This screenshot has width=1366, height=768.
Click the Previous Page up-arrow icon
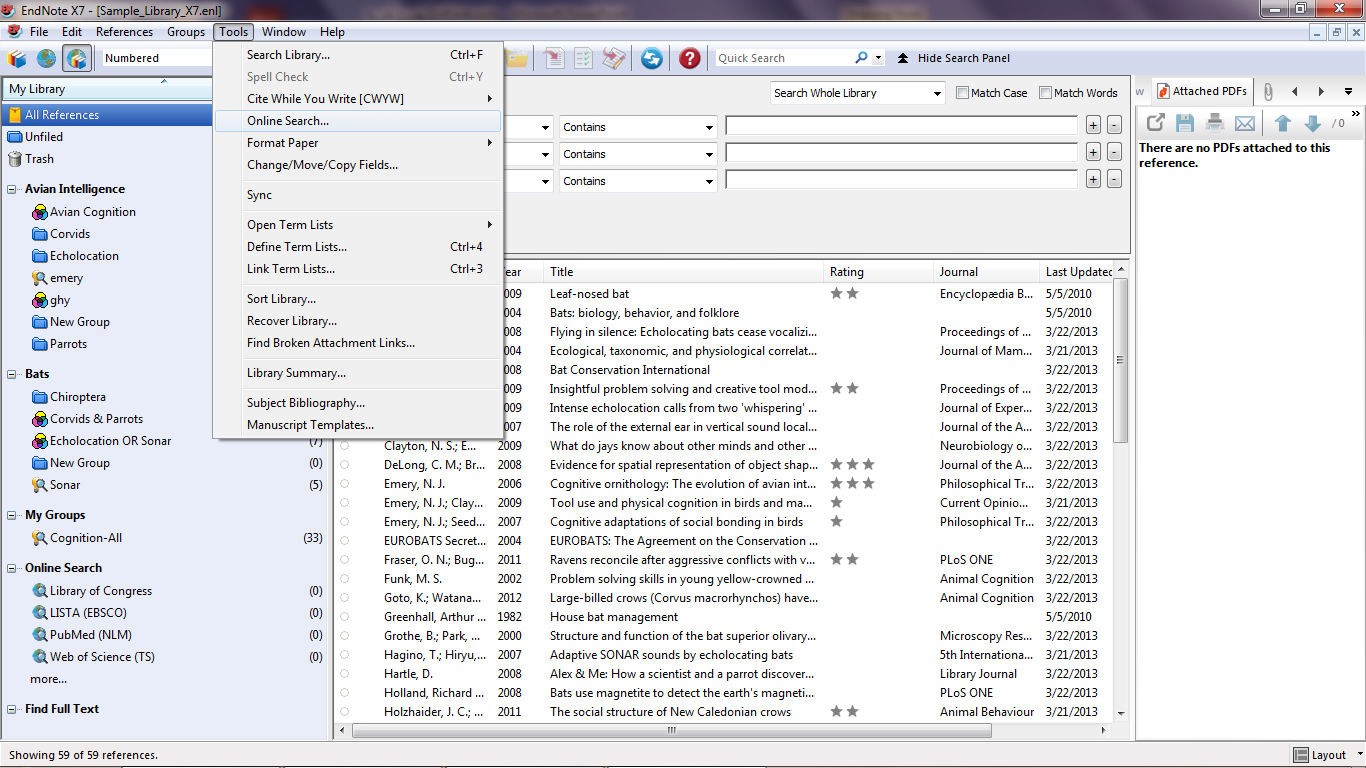[x=1283, y=123]
